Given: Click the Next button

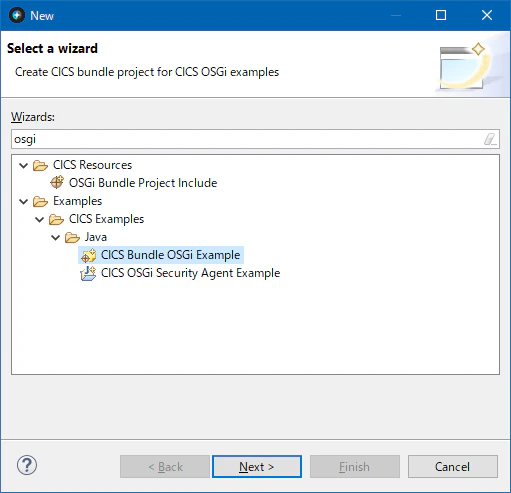Looking at the screenshot, I should click(257, 466).
